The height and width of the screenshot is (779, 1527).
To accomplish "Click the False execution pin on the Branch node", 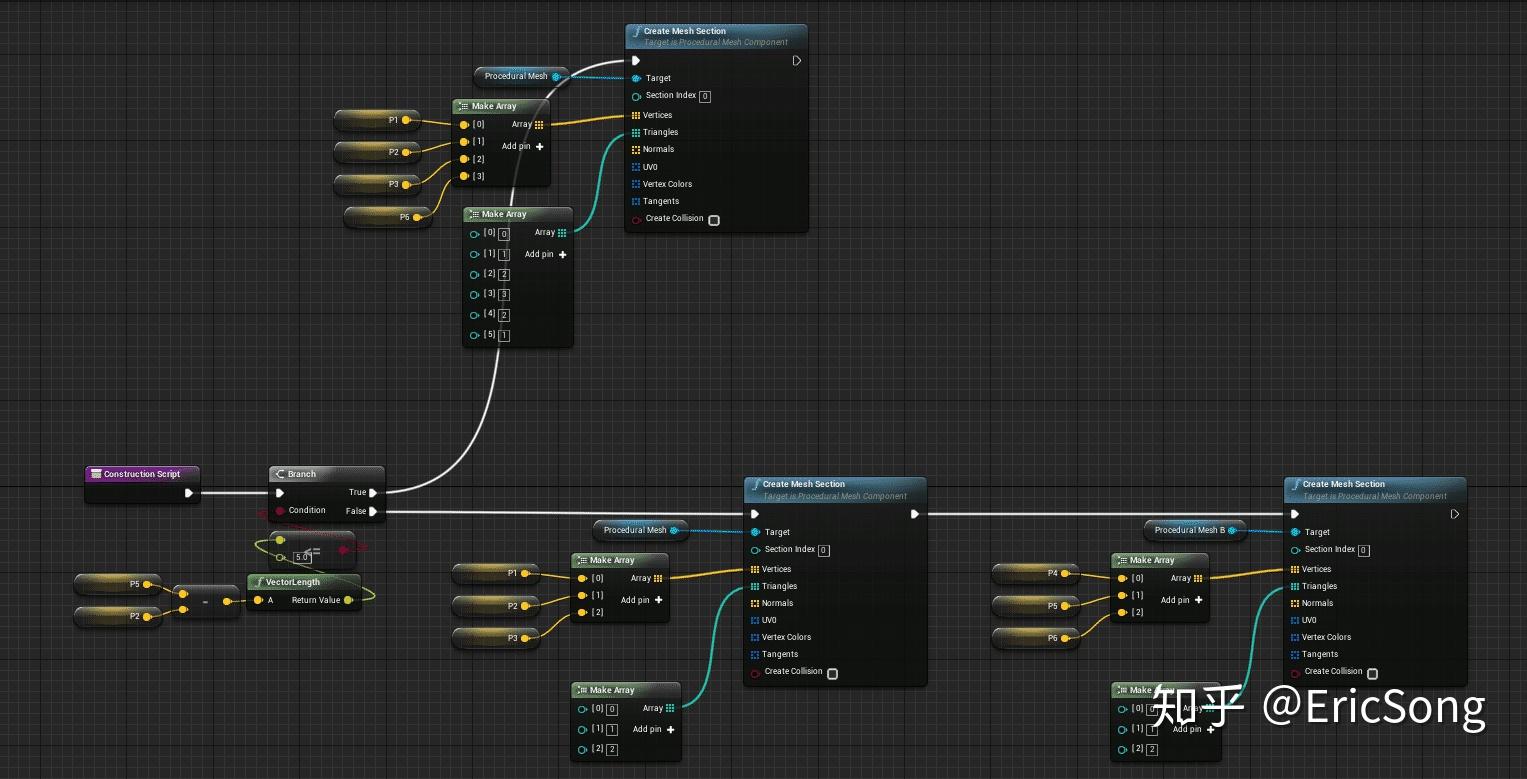I will pyautogui.click(x=374, y=511).
